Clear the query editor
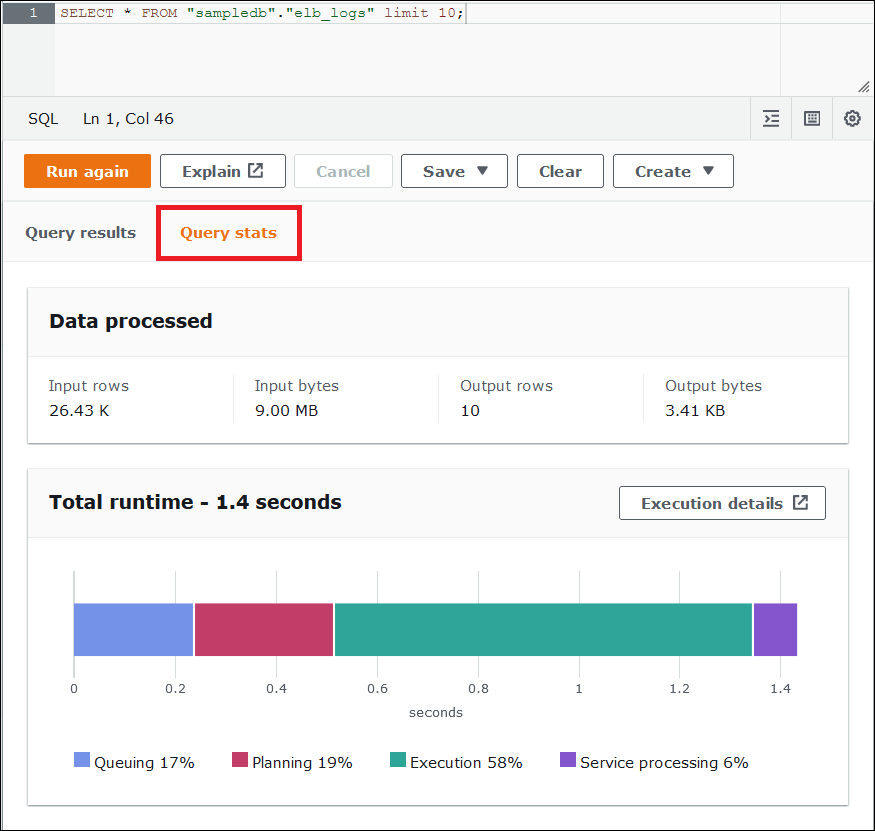The width and height of the screenshot is (875, 831). 560,170
